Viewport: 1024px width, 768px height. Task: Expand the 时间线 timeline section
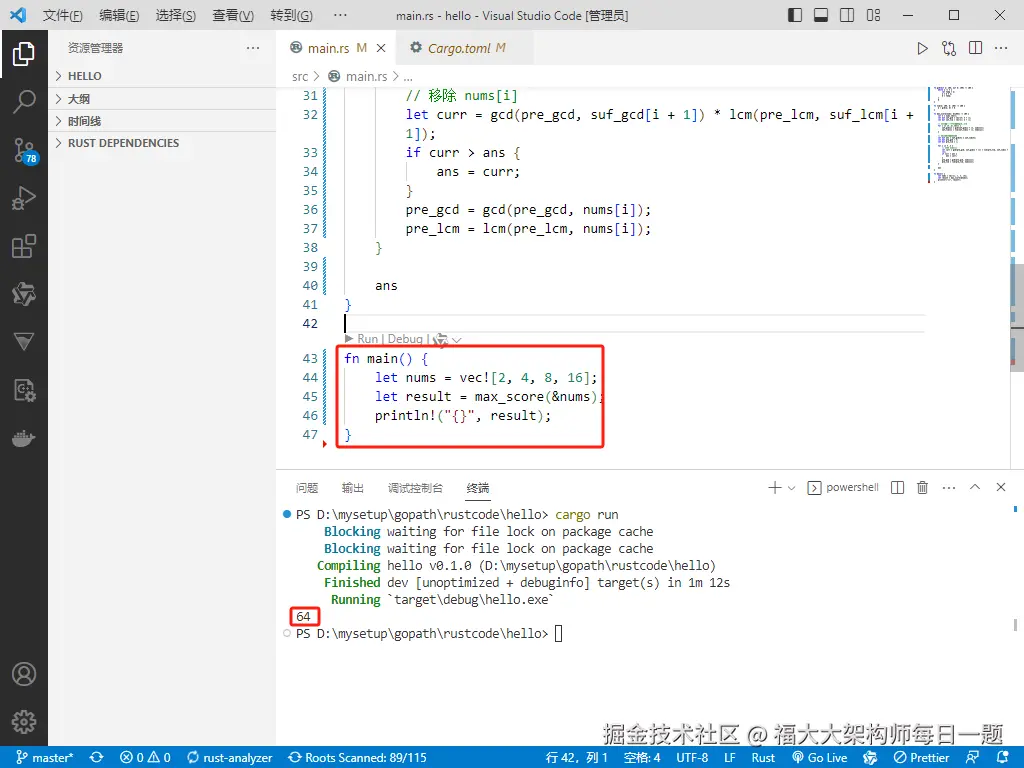162,121
